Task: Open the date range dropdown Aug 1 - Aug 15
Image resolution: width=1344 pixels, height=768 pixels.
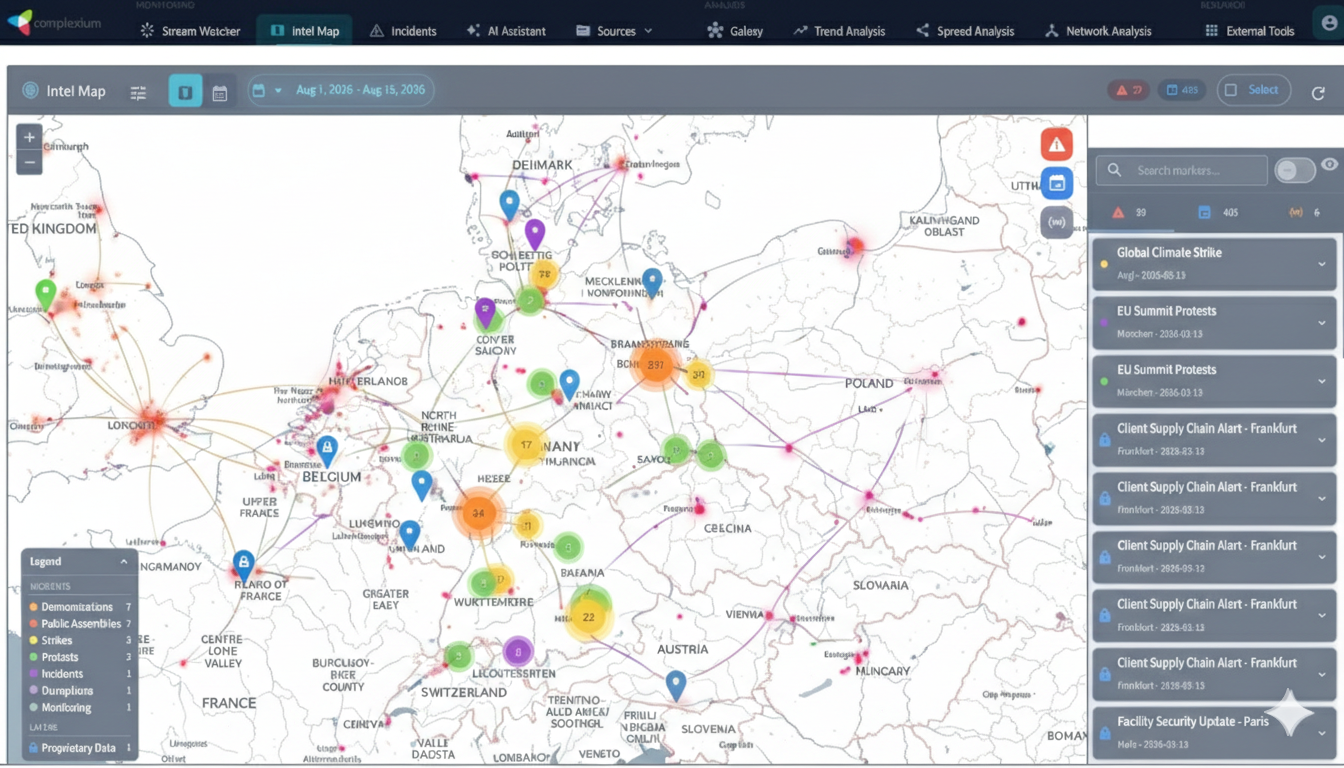Action: coord(341,90)
